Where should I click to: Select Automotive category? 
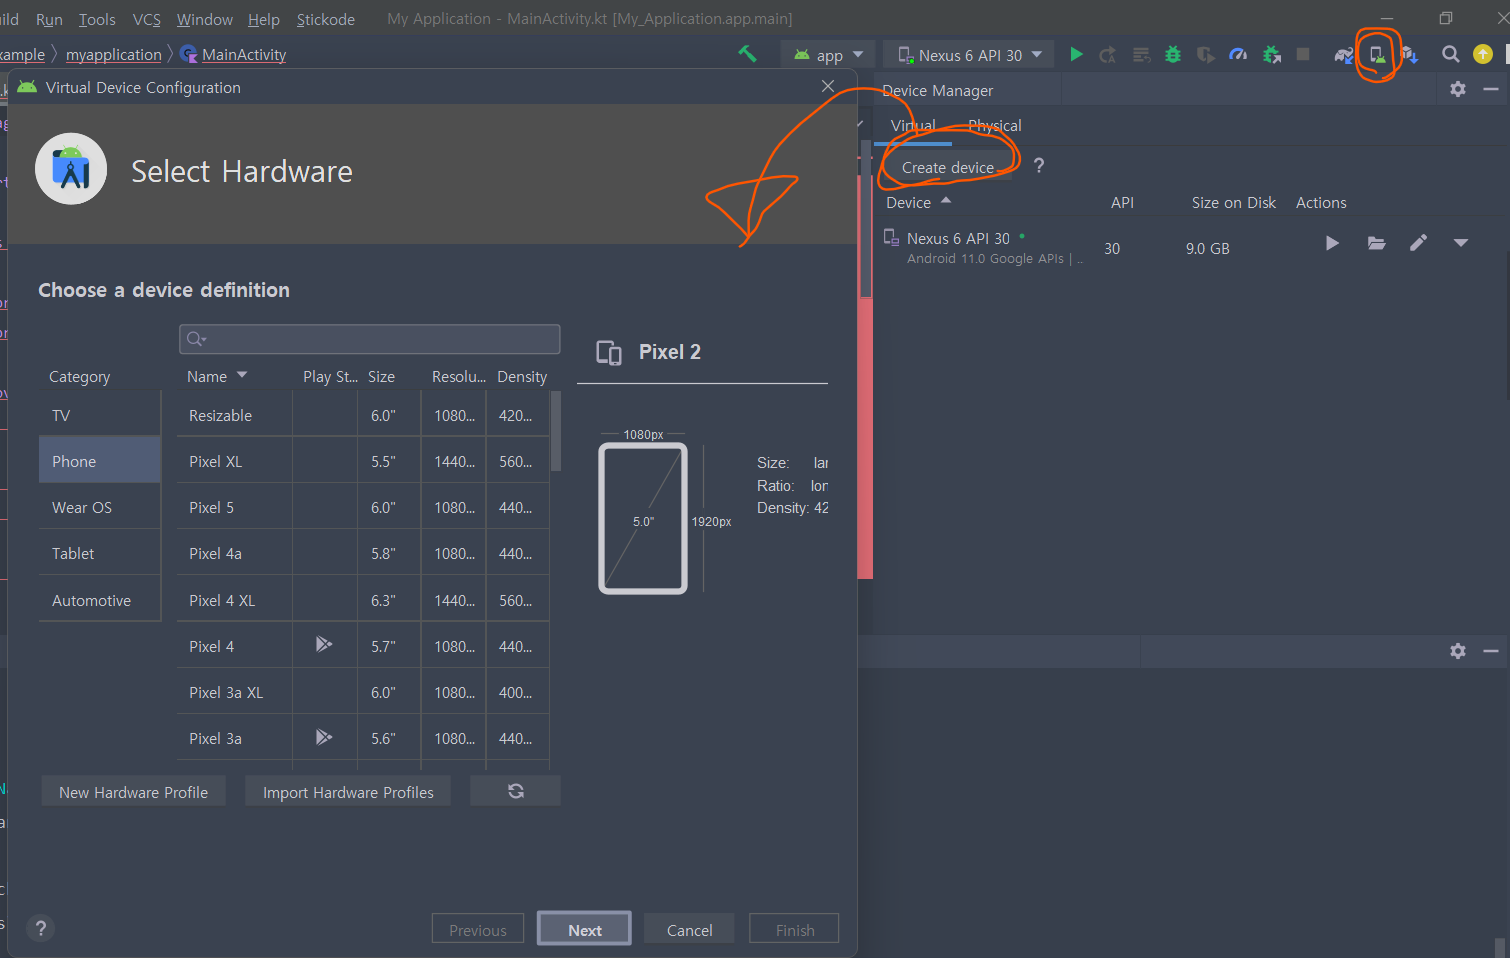pyautogui.click(x=99, y=600)
